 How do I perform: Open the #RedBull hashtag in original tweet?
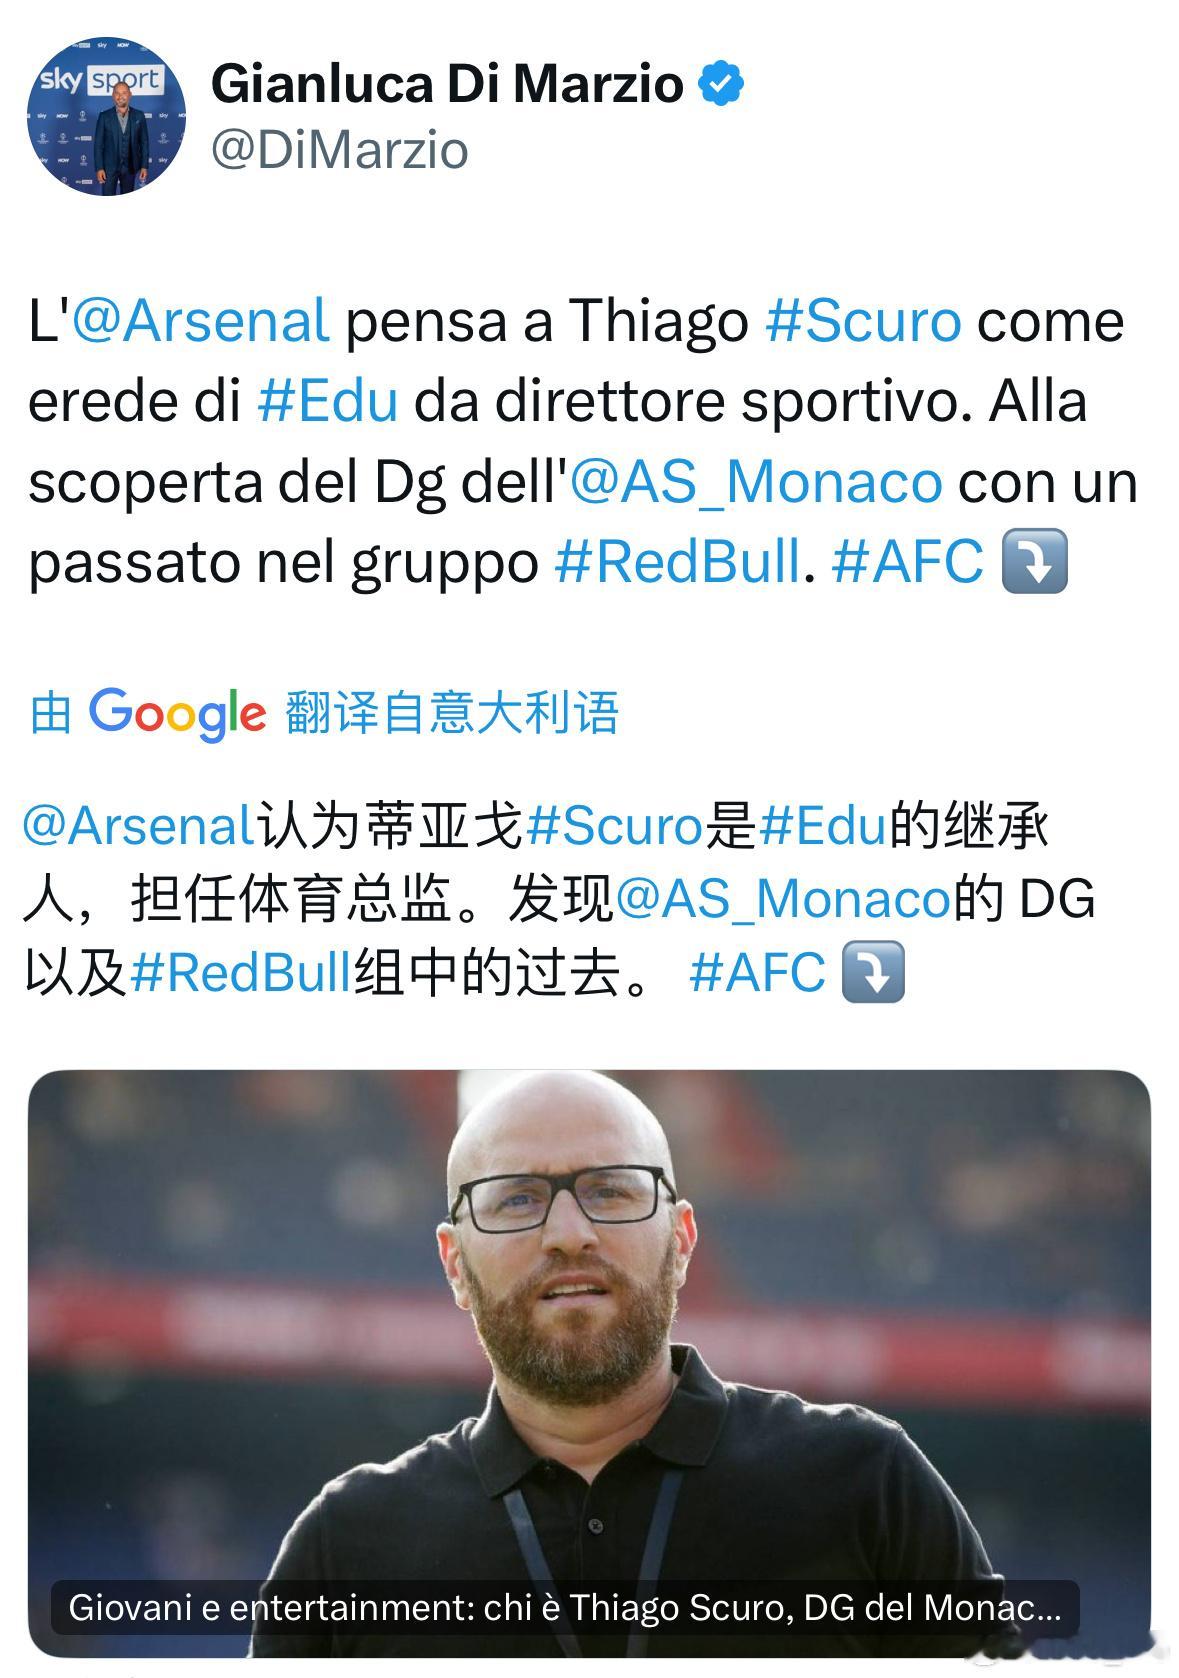(x=678, y=561)
